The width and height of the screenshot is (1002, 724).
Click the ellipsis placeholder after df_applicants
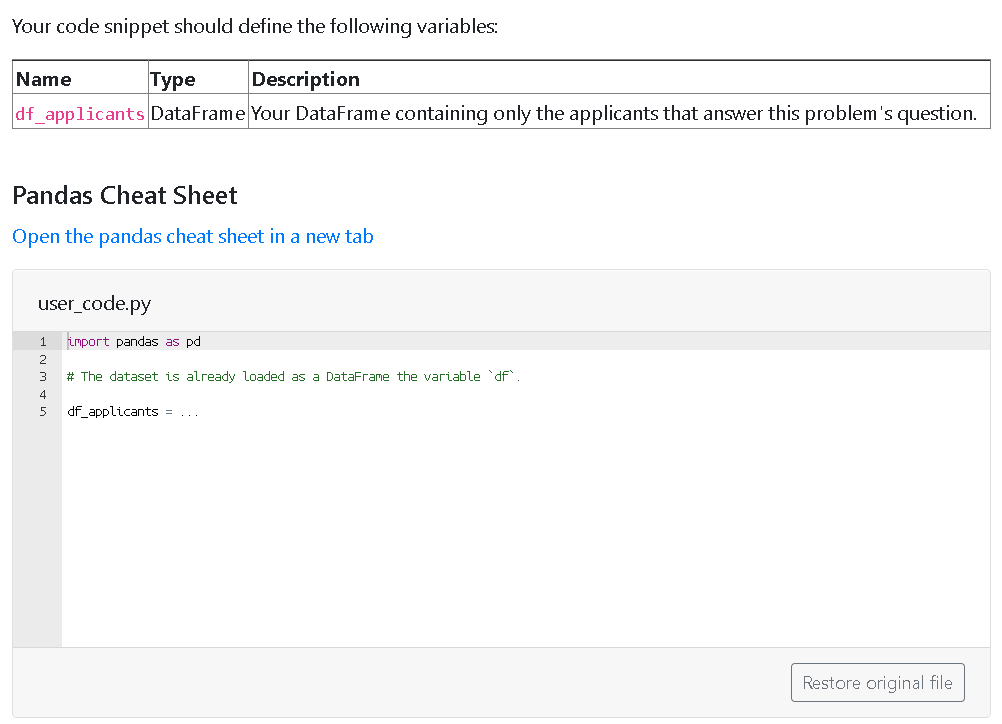[x=190, y=411]
